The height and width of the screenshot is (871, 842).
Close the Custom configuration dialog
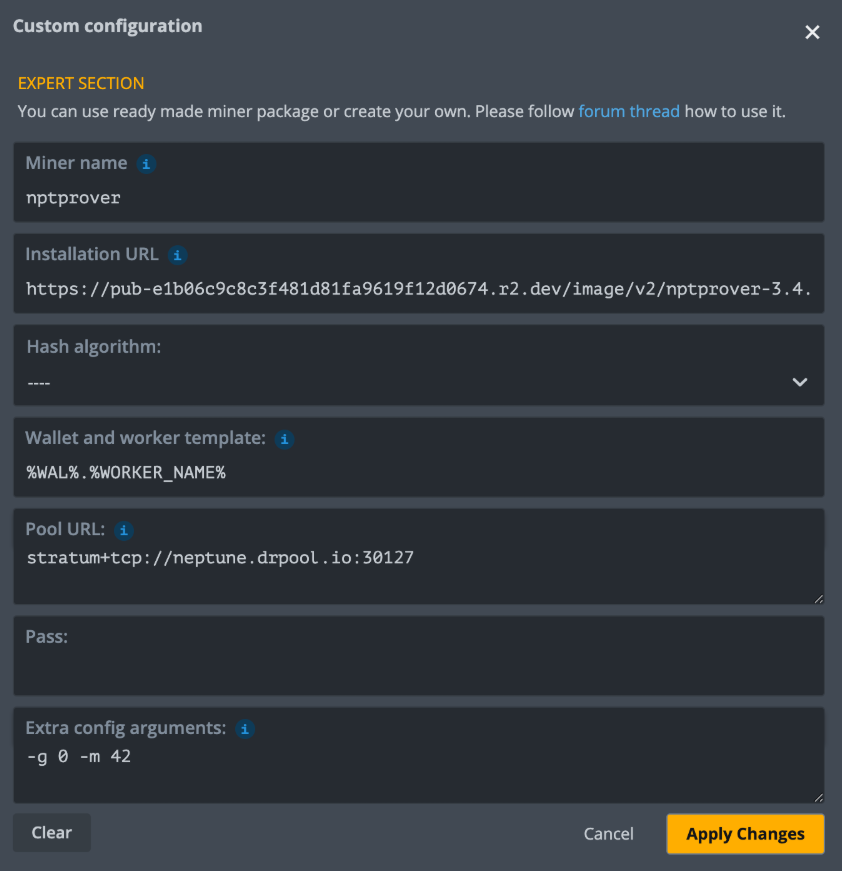812,32
